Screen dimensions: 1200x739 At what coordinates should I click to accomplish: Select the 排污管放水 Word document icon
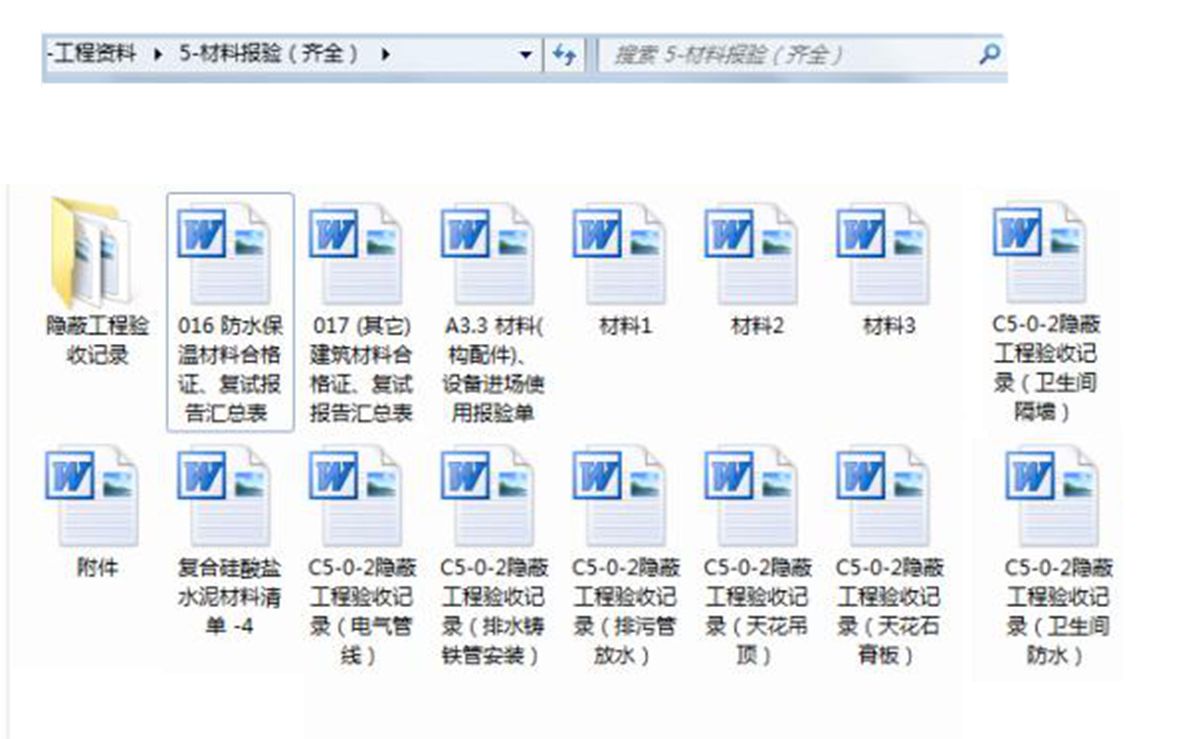pyautogui.click(x=620, y=496)
